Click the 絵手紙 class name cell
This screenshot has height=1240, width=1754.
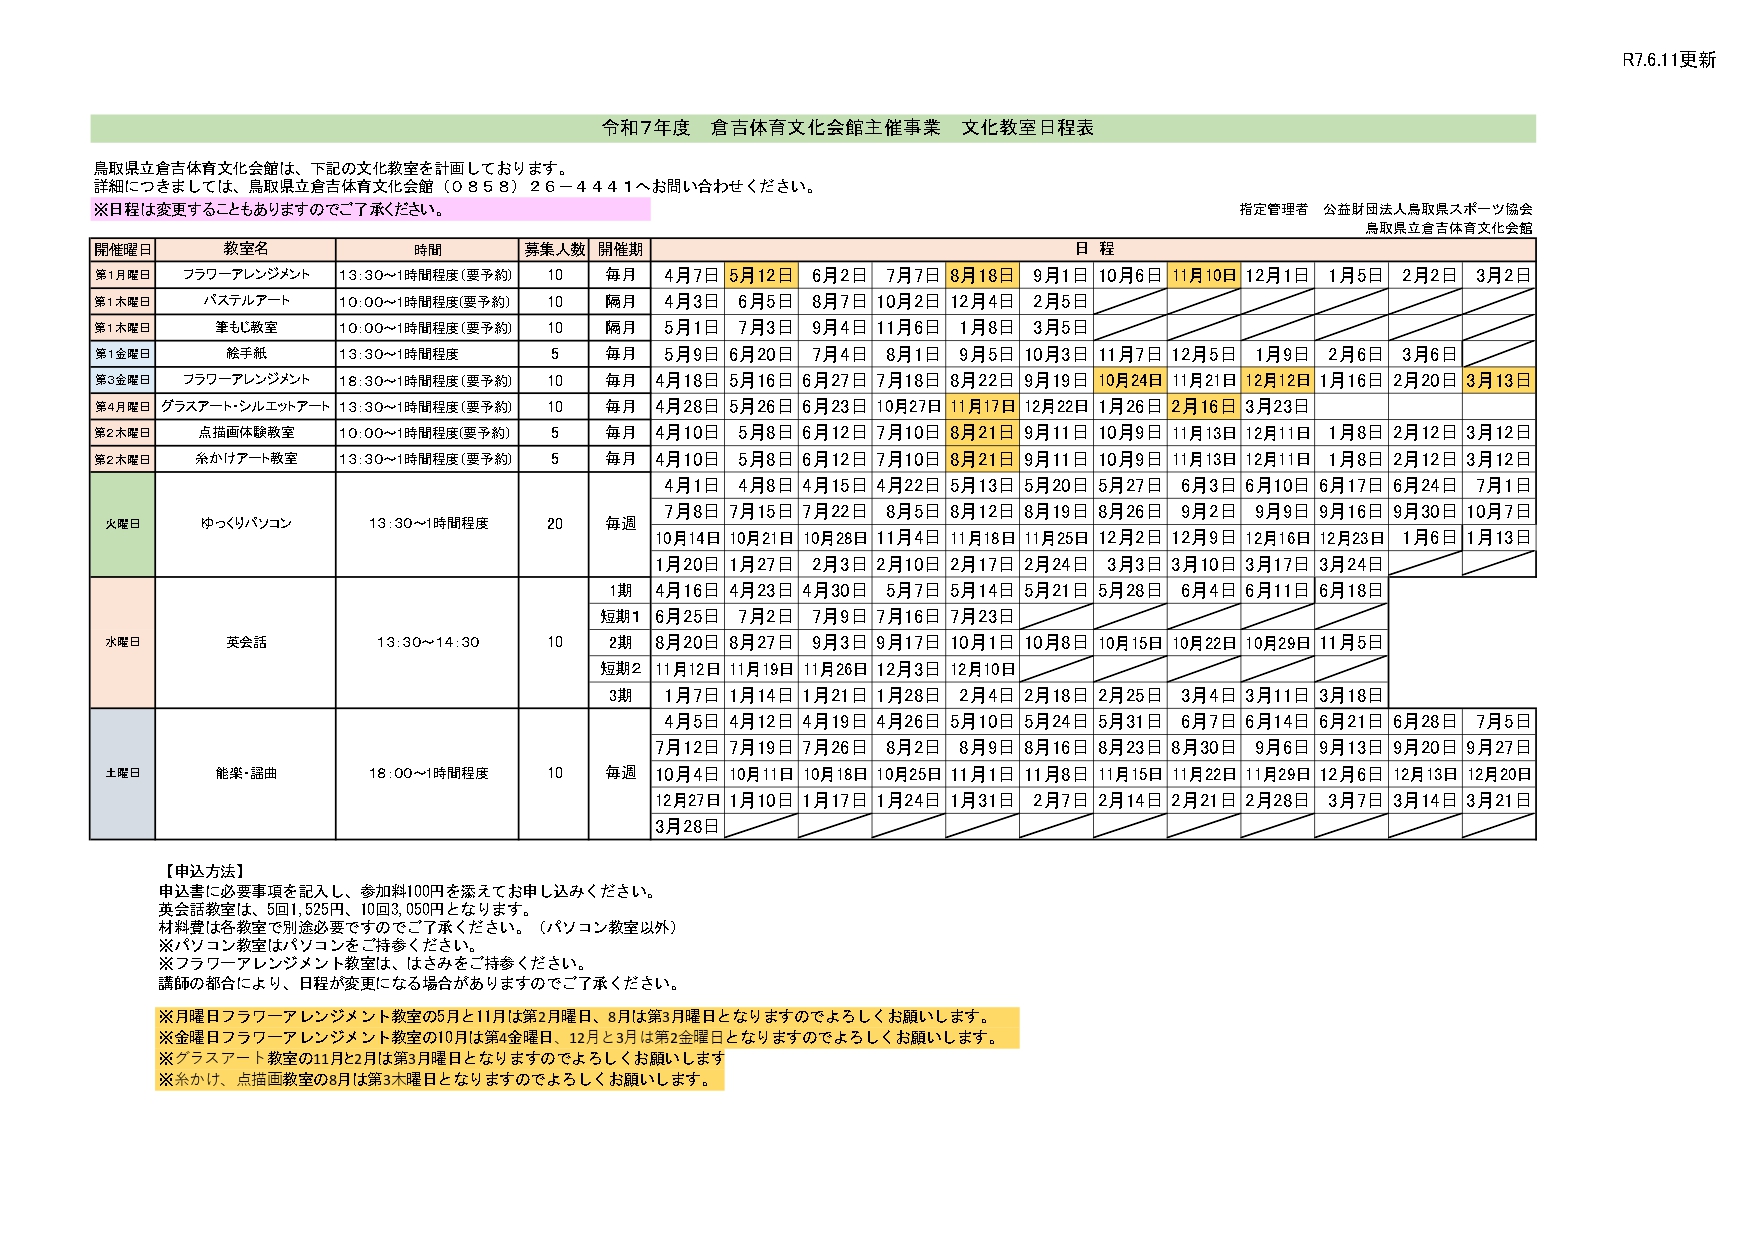tap(246, 354)
